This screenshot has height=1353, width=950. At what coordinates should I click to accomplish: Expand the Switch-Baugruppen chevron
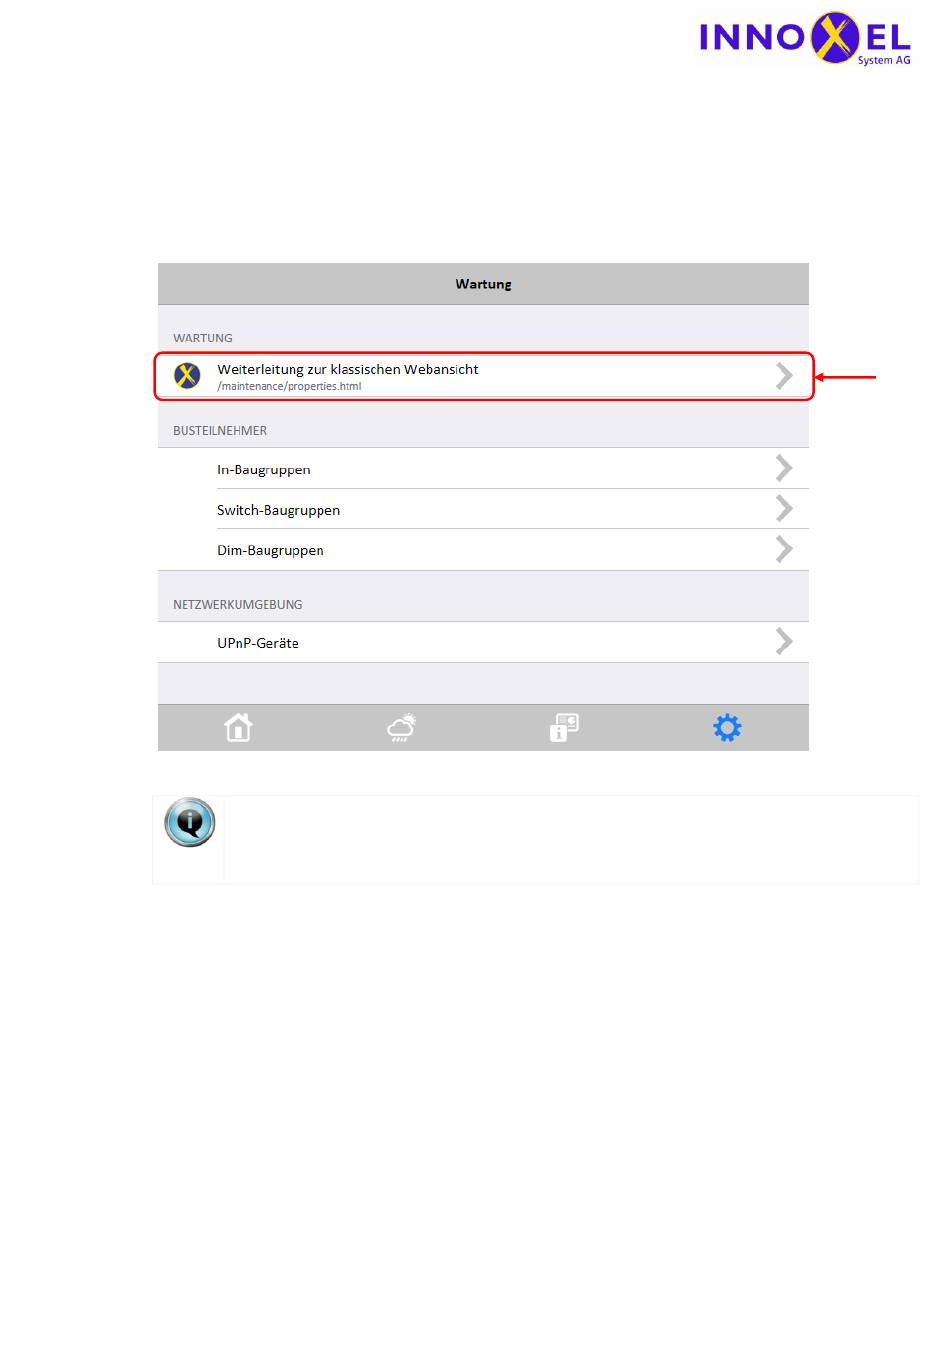point(784,509)
